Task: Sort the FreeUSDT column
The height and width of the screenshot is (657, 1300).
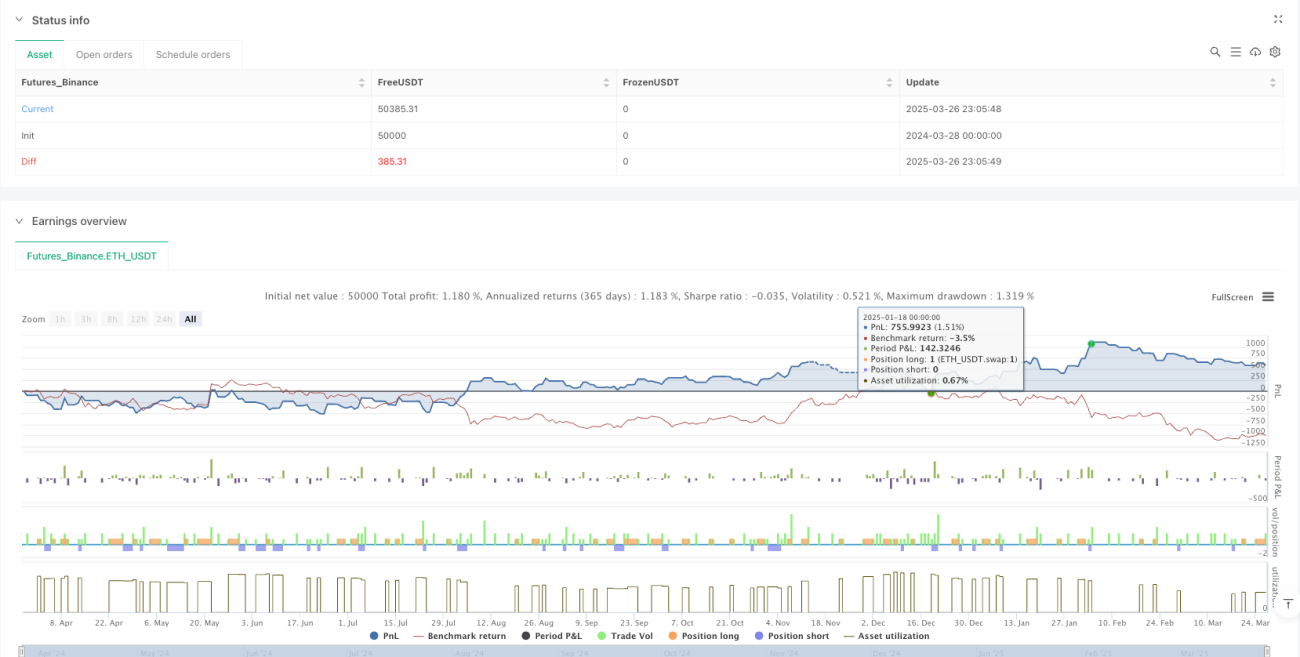Action: click(x=606, y=82)
